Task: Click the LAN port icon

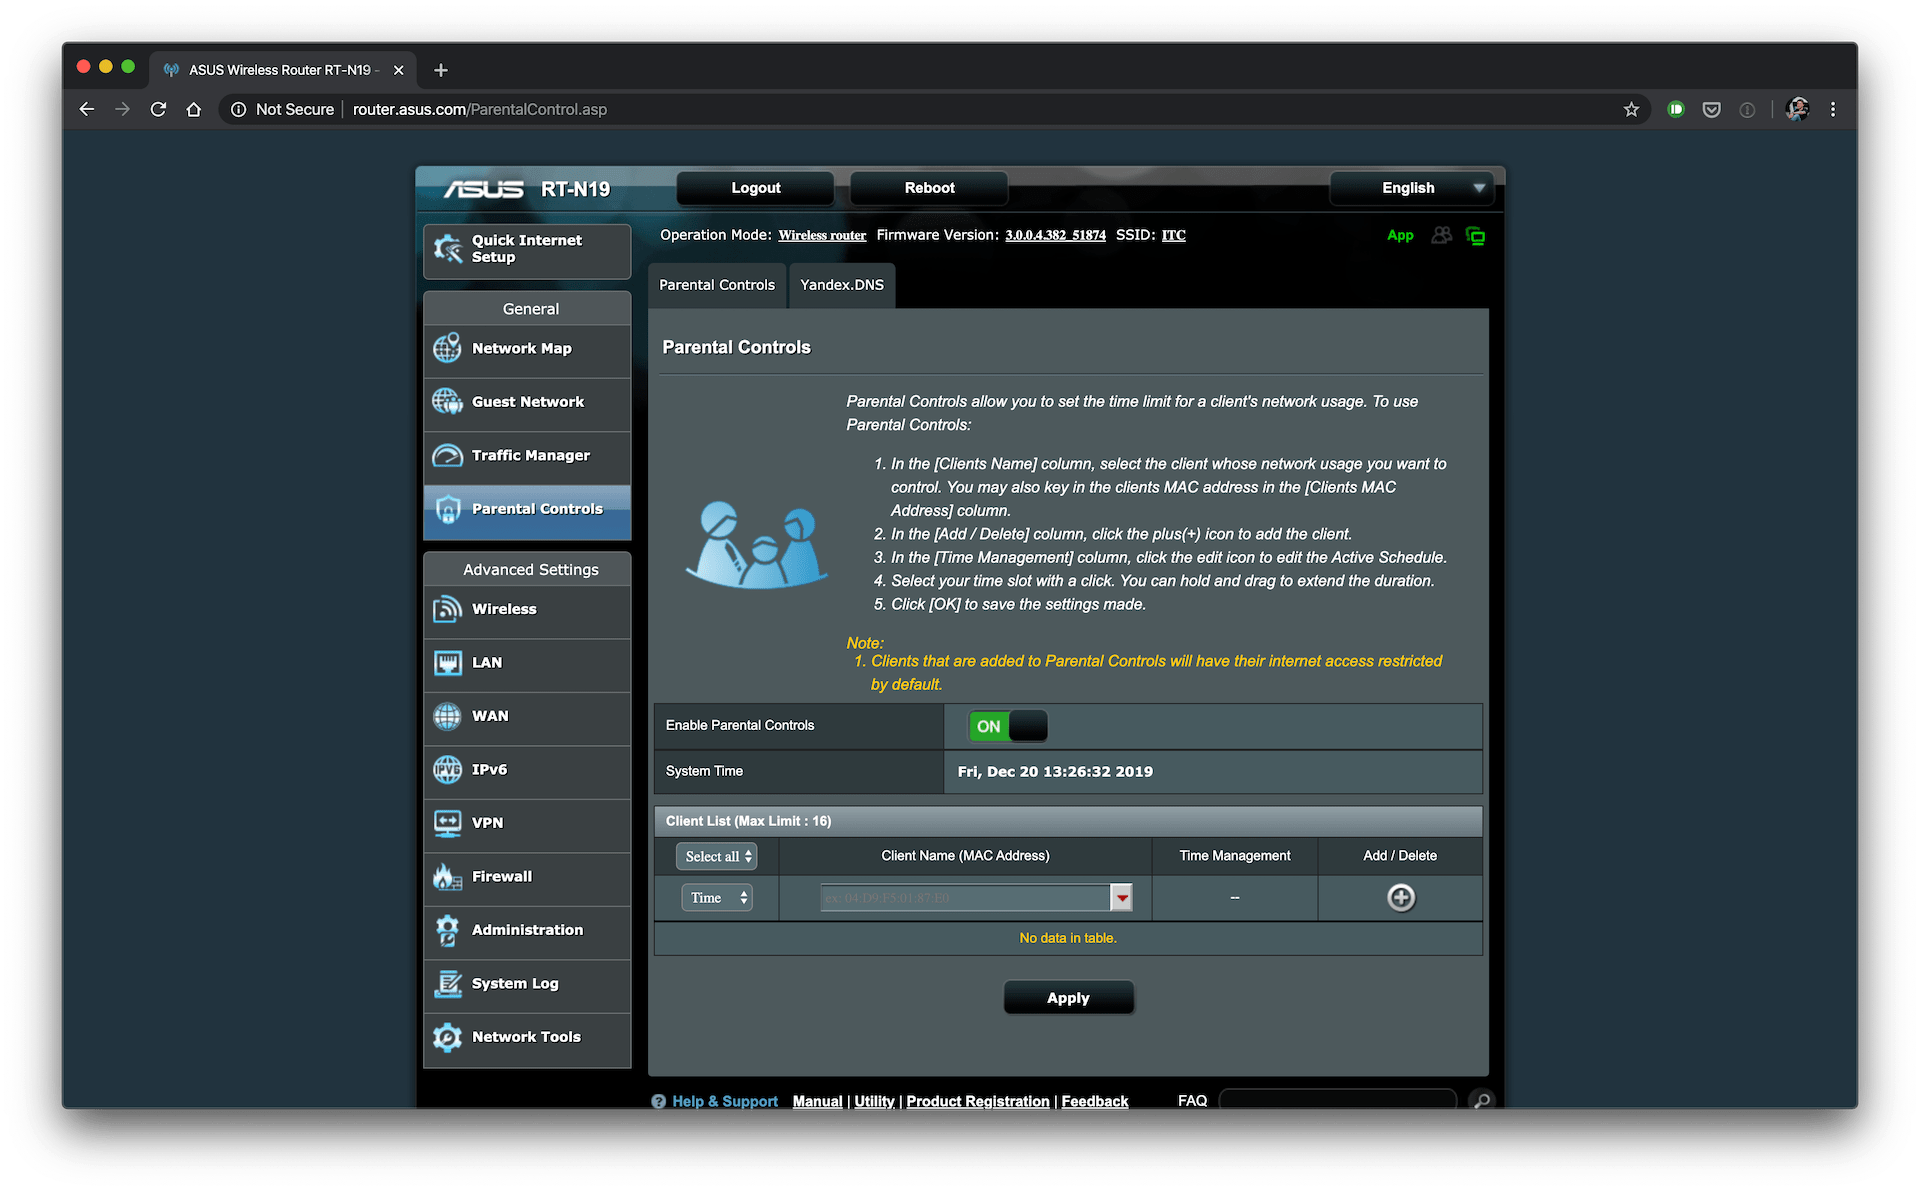Action: [447, 662]
